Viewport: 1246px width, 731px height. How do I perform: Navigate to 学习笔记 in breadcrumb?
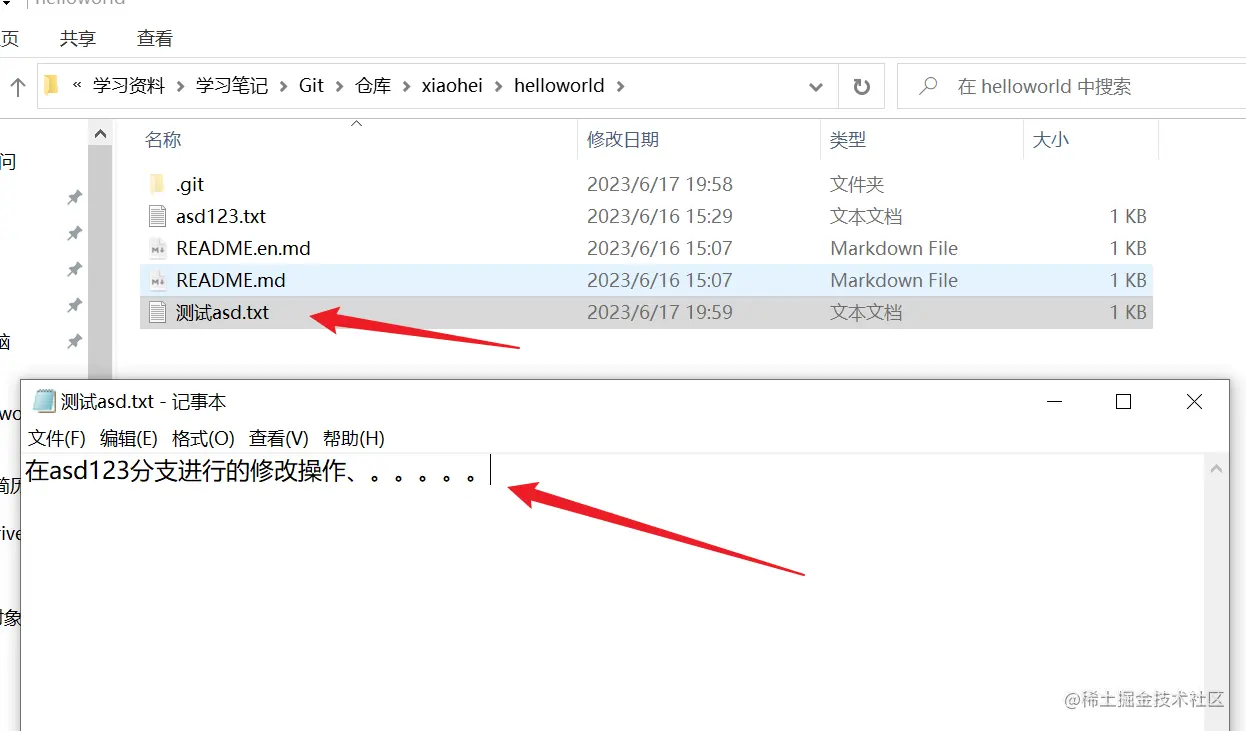pyautogui.click(x=232, y=86)
